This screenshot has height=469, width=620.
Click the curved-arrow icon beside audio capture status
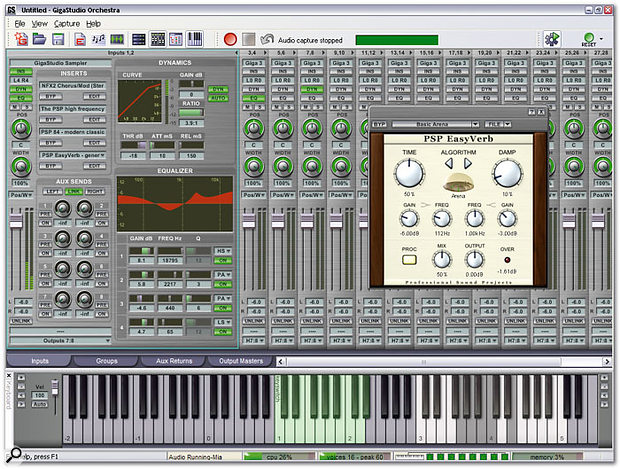click(x=267, y=39)
